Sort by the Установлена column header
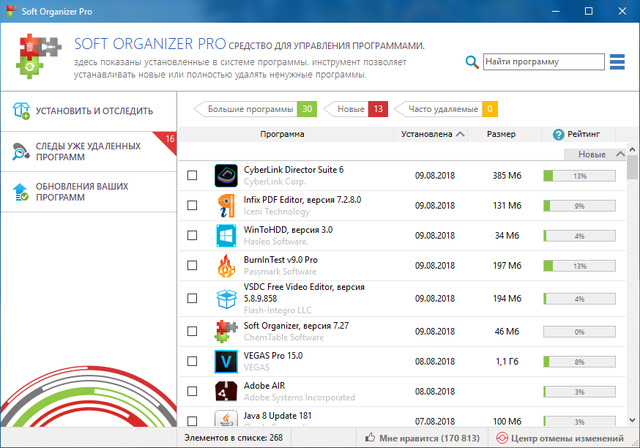Image resolution: width=640 pixels, height=448 pixels. [x=432, y=134]
